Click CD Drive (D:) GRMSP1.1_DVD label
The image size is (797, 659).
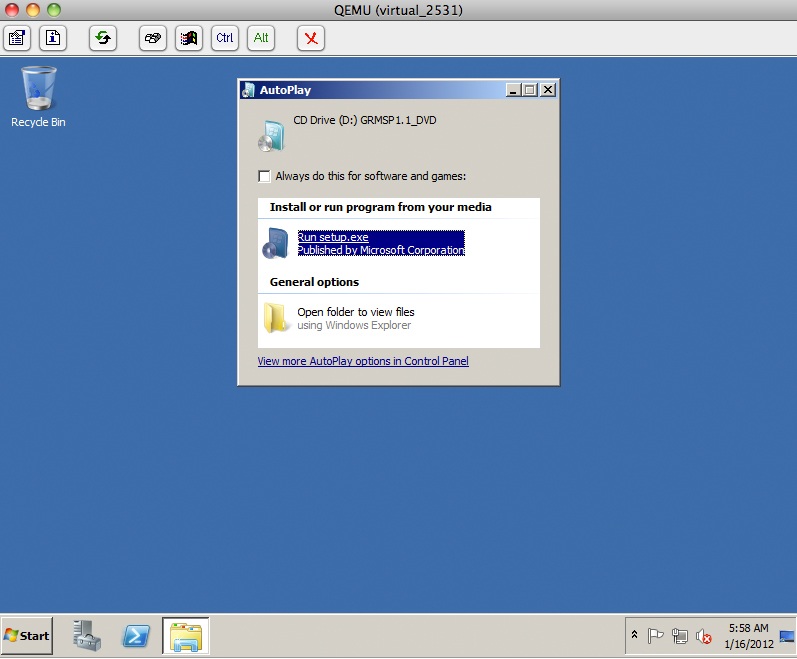pyautogui.click(x=365, y=120)
